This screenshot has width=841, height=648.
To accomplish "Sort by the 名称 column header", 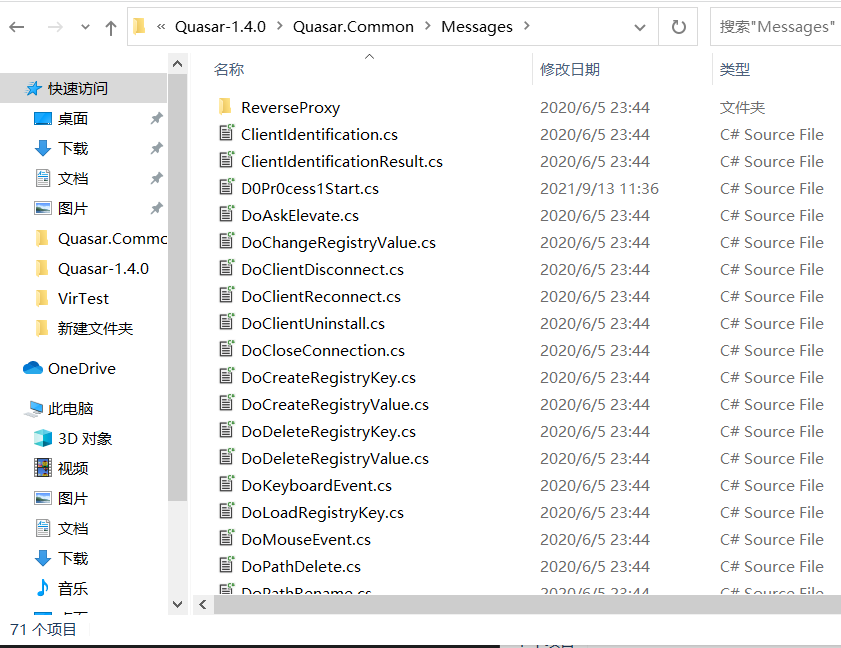I will [x=228, y=69].
